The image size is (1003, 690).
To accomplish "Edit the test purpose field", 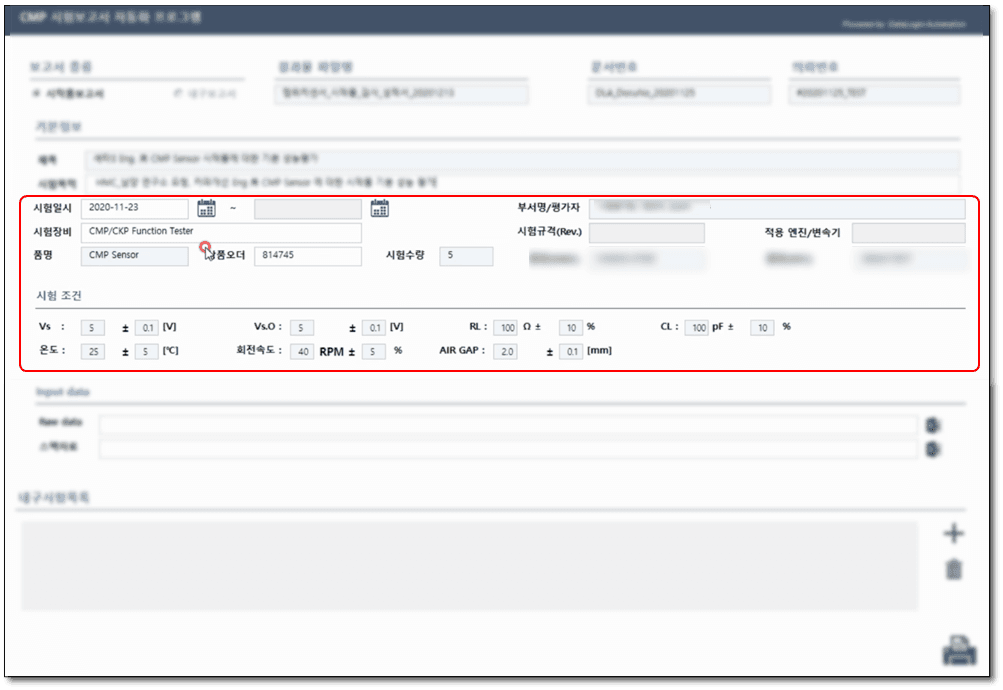I will tap(522, 183).
